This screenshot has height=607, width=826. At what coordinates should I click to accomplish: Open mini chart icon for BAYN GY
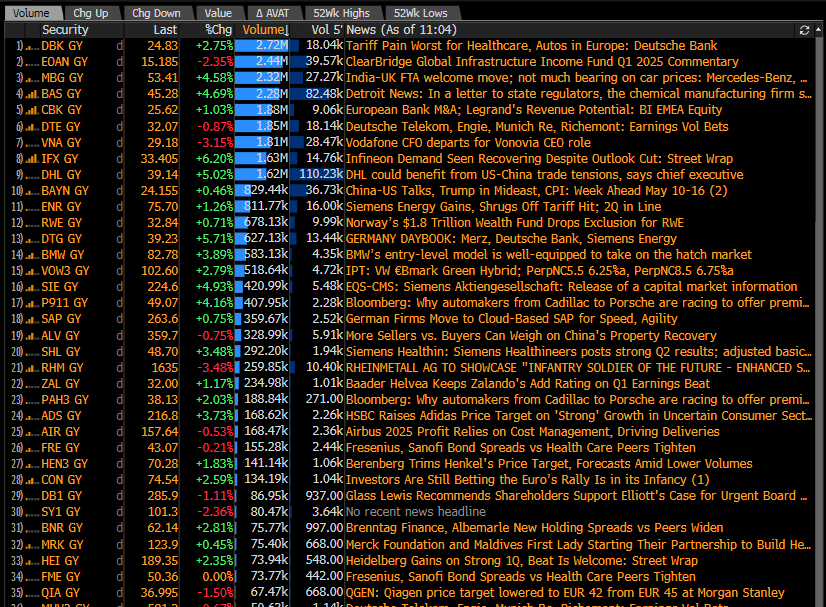click(x=32, y=191)
